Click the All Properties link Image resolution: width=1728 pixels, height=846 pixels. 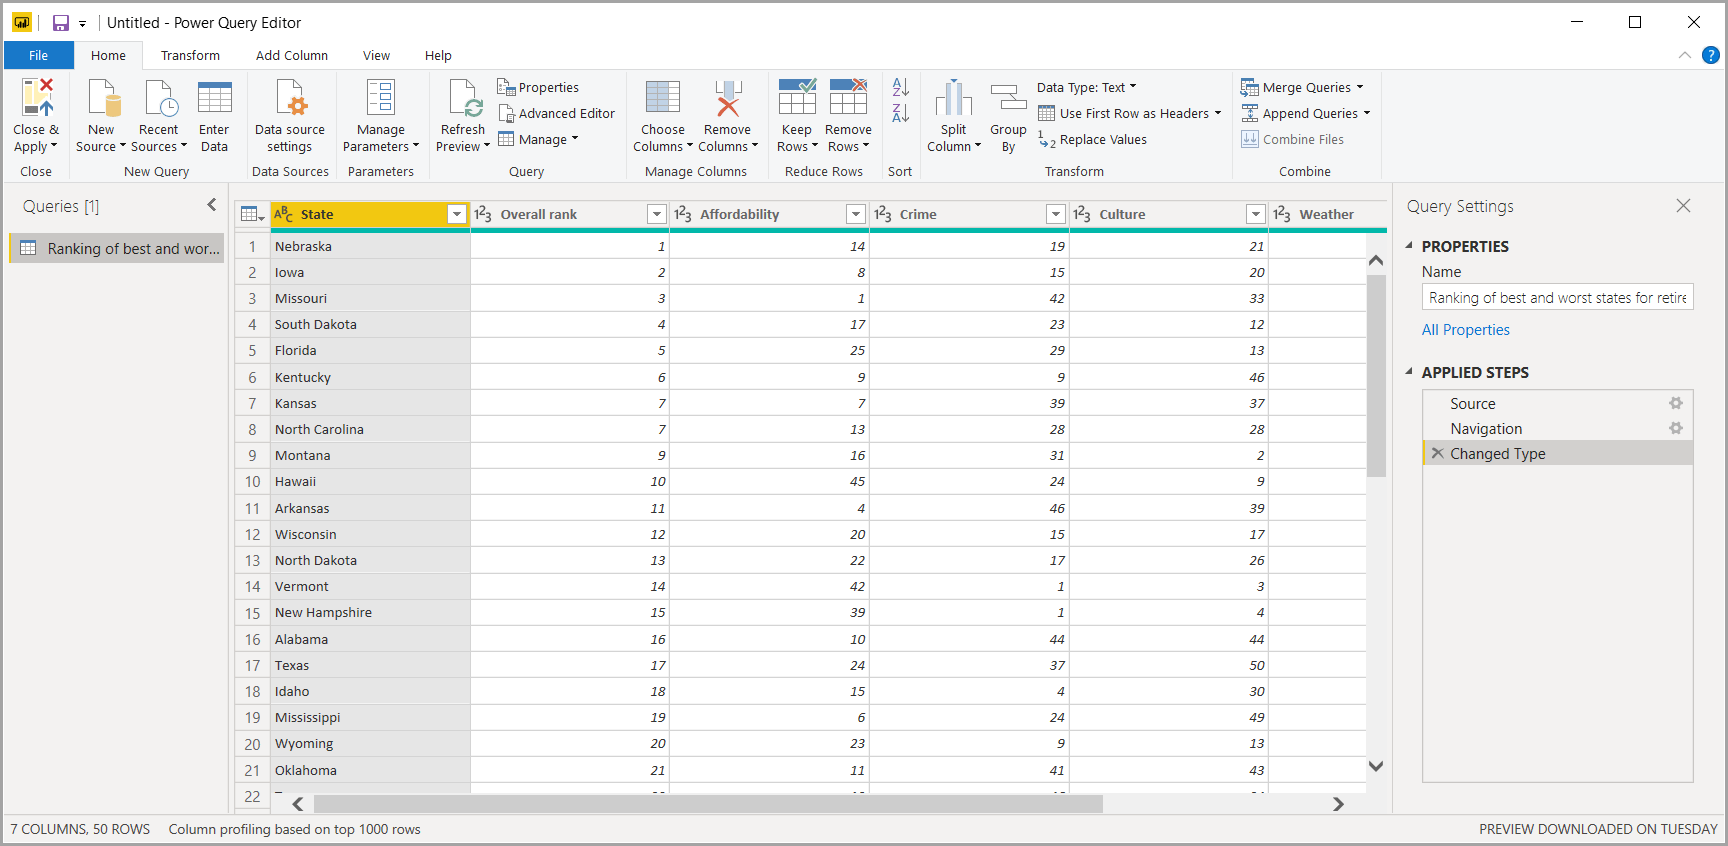click(x=1465, y=330)
